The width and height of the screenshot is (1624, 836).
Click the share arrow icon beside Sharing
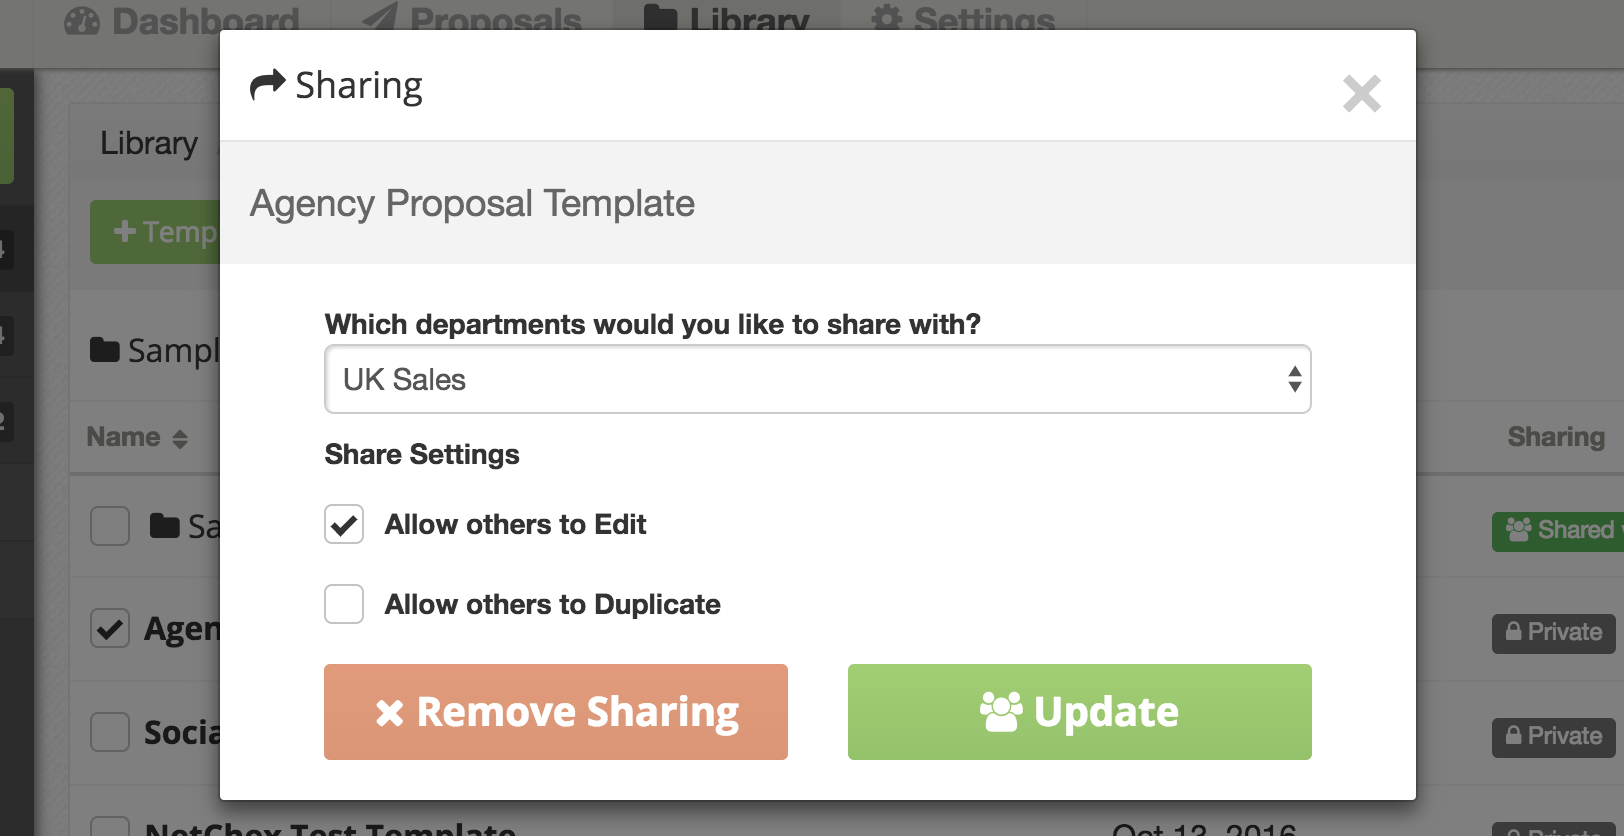click(x=267, y=85)
